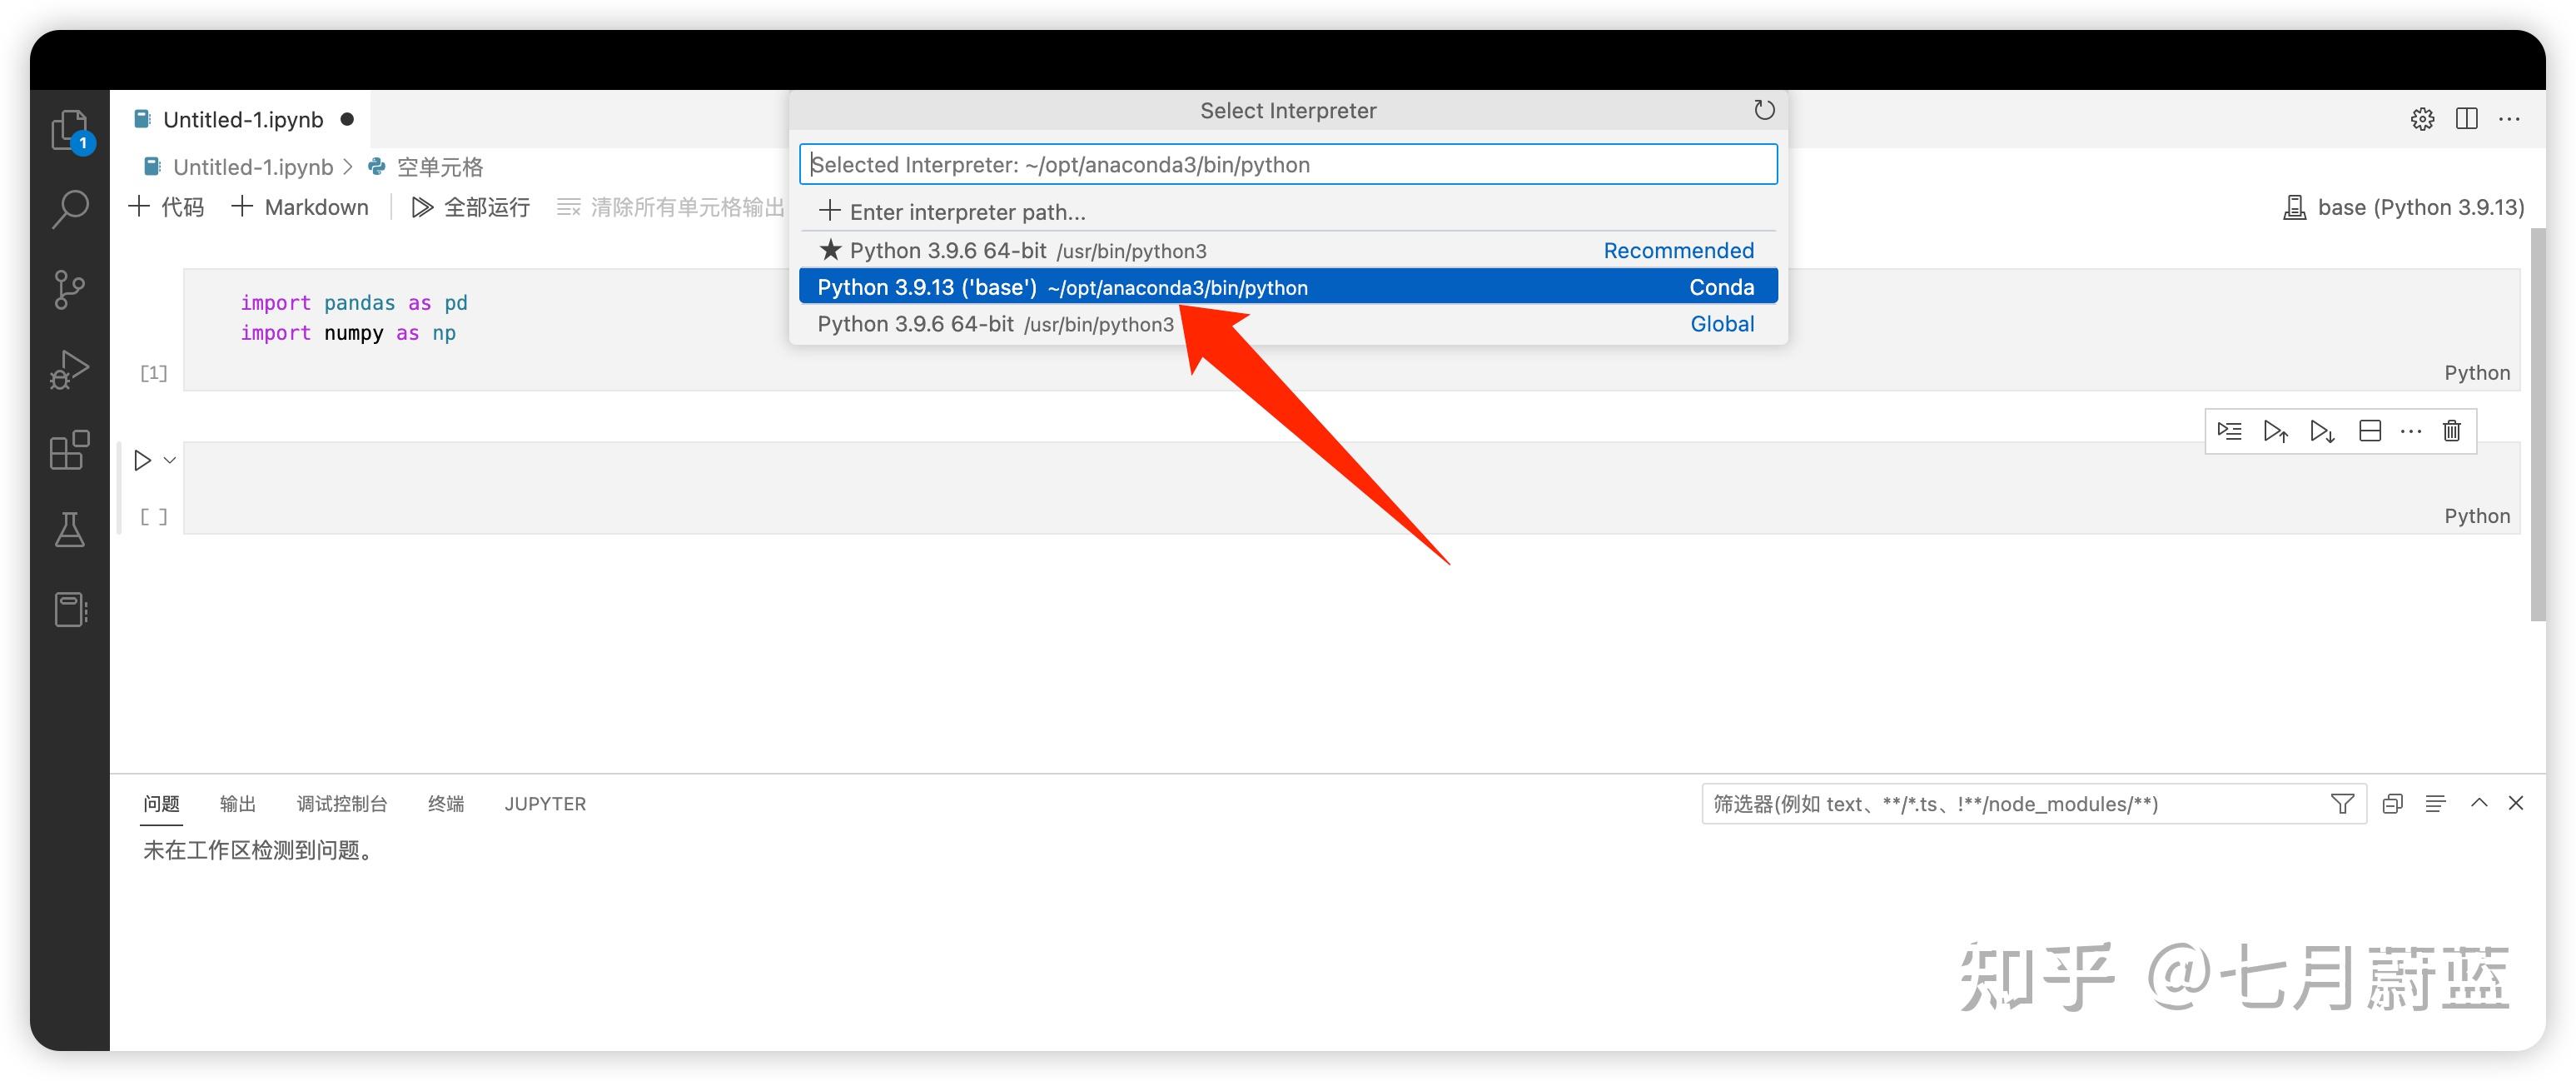The height and width of the screenshot is (1081, 2576).
Task: Open the Extensions sidebar icon
Action: (69, 450)
